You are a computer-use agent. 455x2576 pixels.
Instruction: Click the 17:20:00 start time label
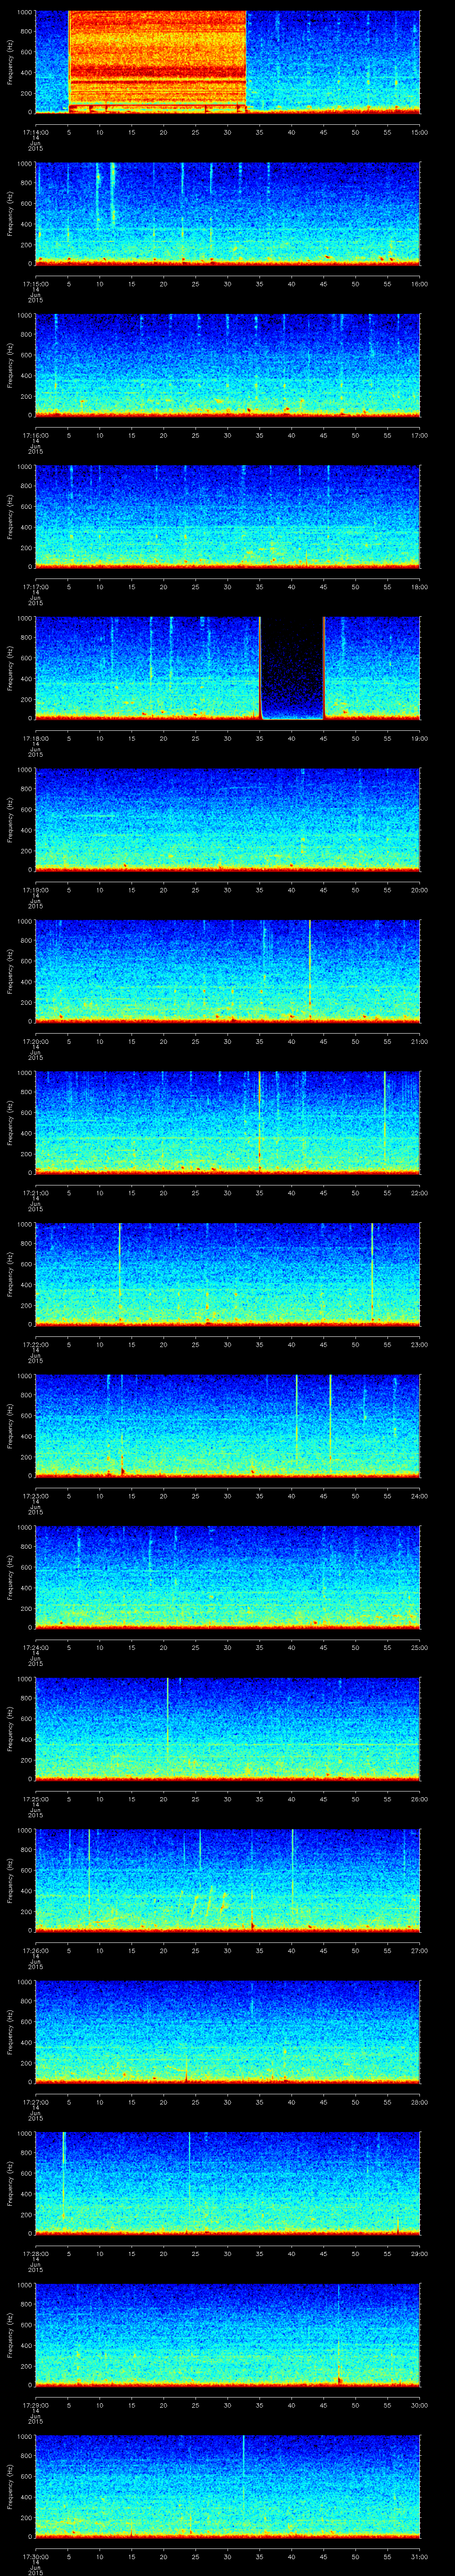(x=35, y=1041)
